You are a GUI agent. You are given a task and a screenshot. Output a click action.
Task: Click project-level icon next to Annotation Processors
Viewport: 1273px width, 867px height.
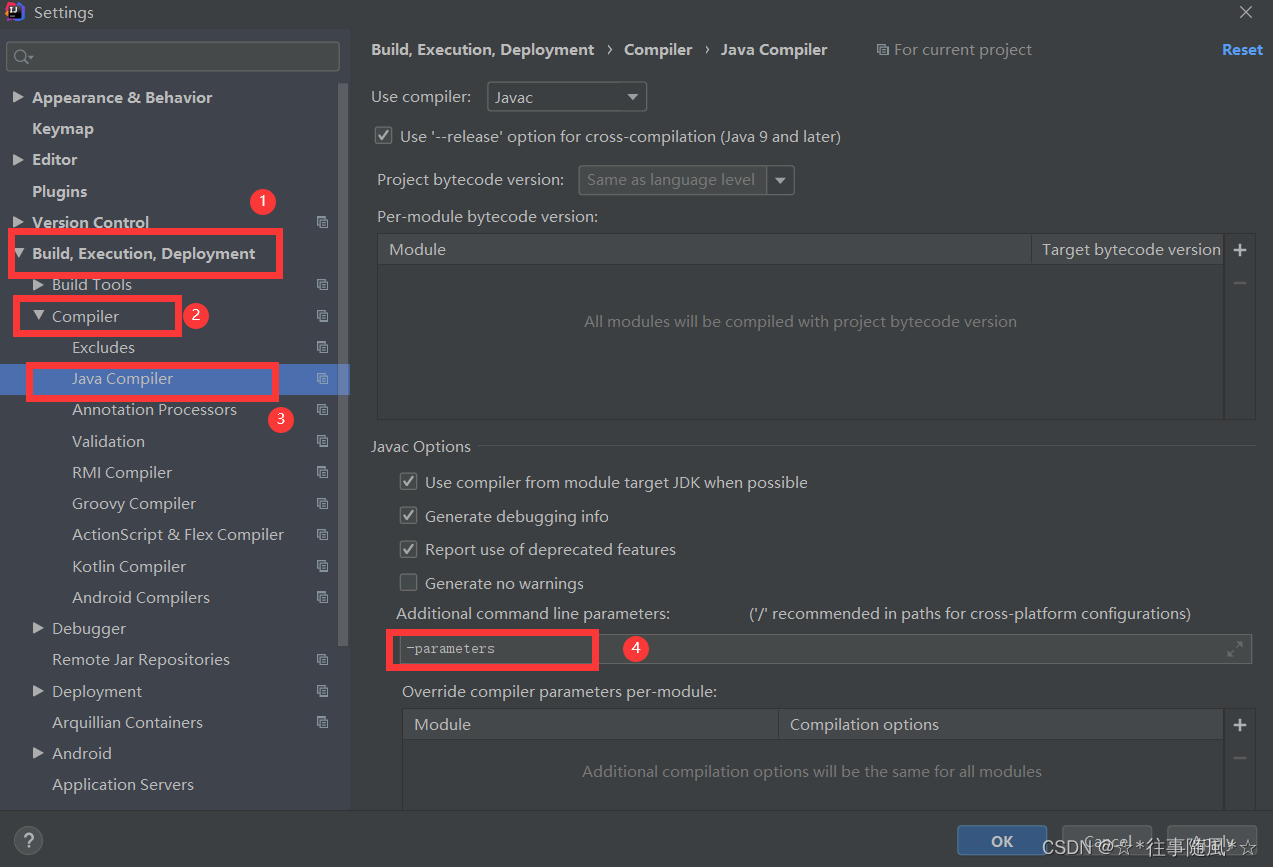pyautogui.click(x=322, y=410)
